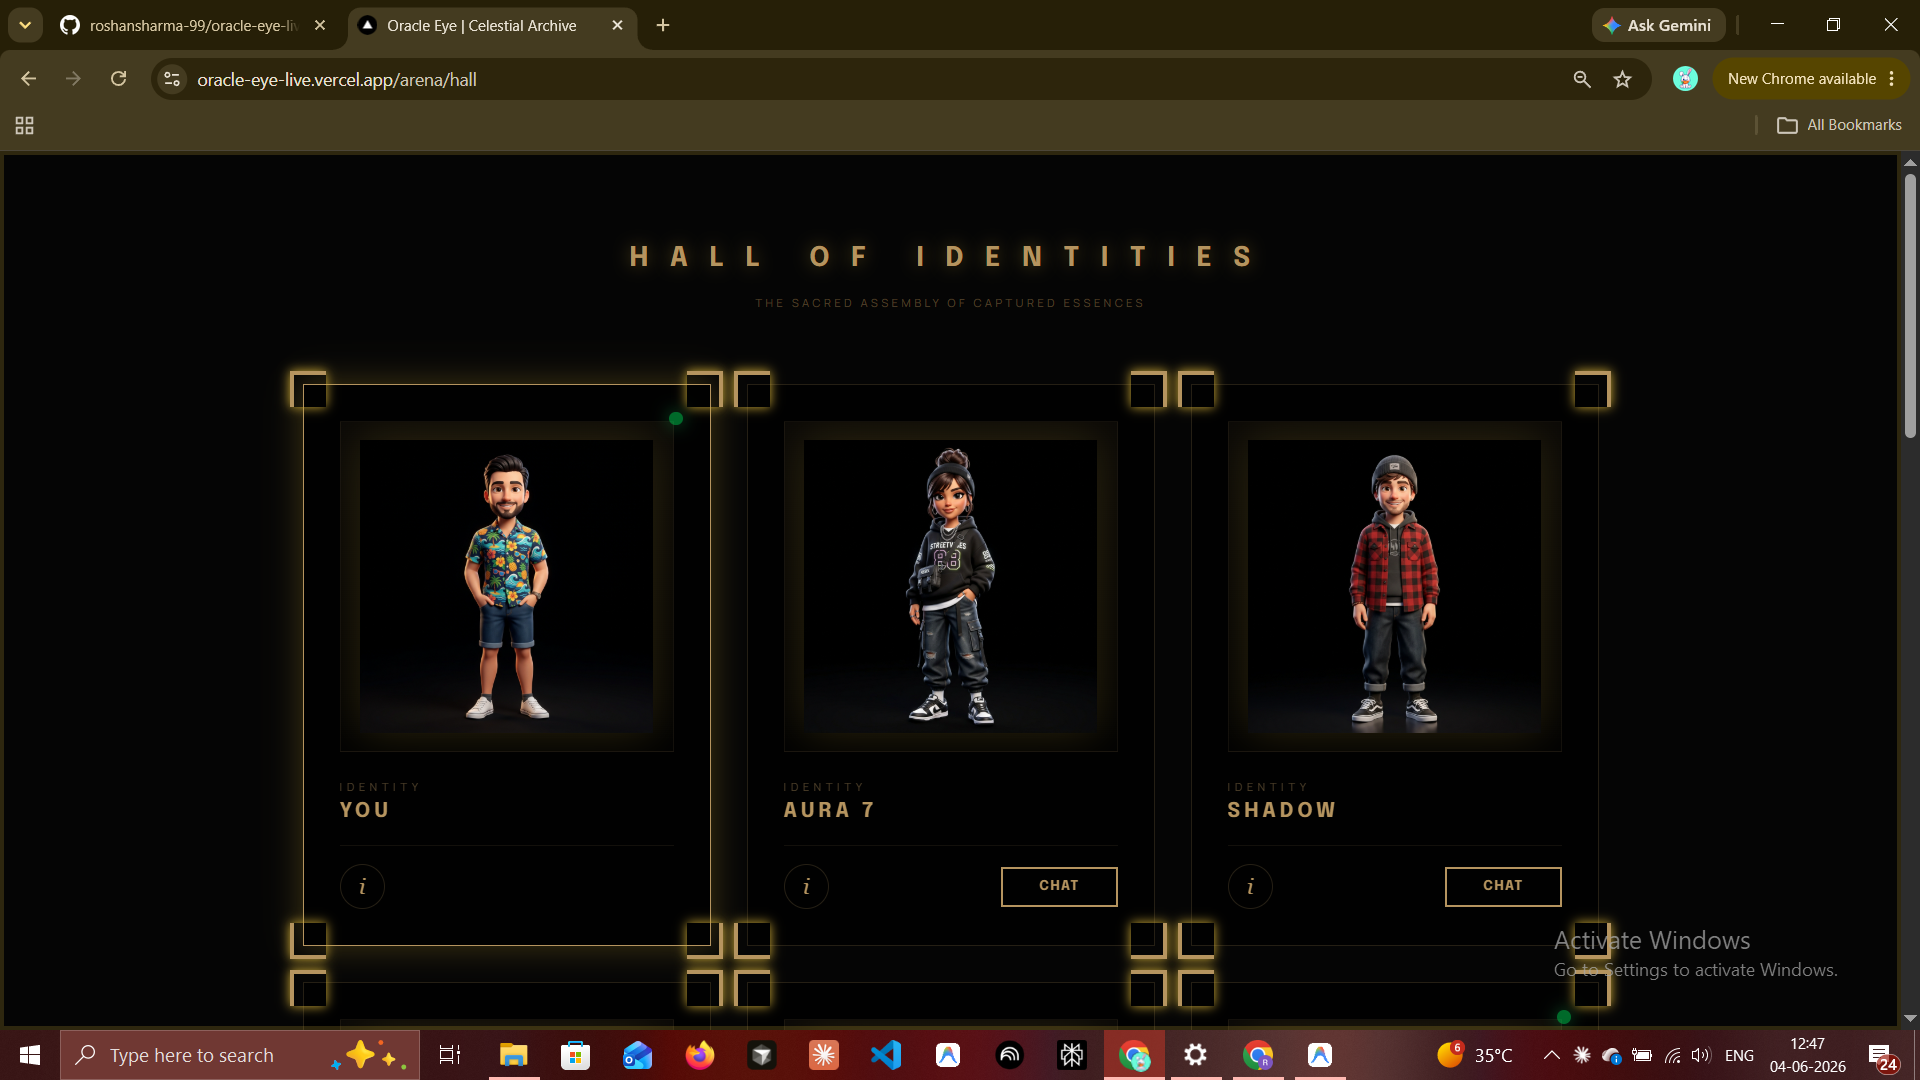Close the Oracle Eye tab
1920x1080 pixels.
coord(617,25)
